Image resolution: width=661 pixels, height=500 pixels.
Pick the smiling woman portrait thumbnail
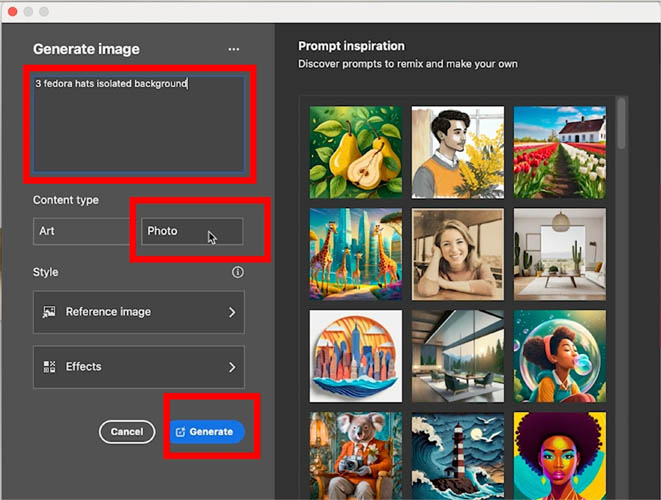click(x=458, y=254)
